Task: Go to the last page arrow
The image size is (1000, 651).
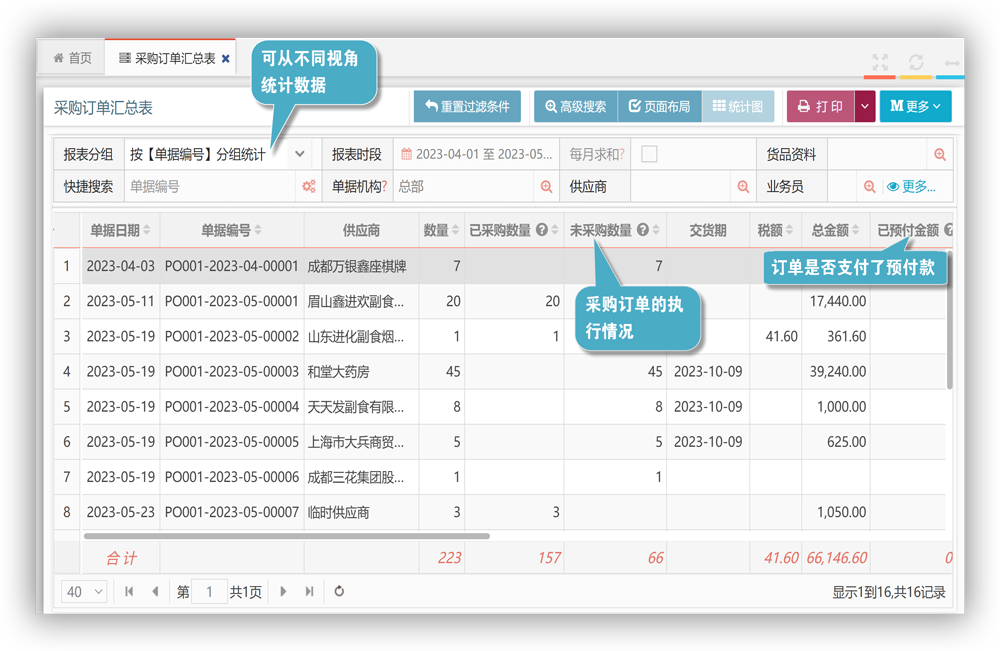Action: 309,592
